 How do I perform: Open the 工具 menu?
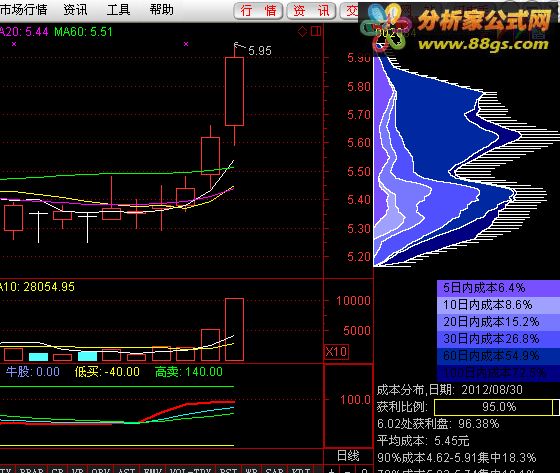tap(118, 10)
